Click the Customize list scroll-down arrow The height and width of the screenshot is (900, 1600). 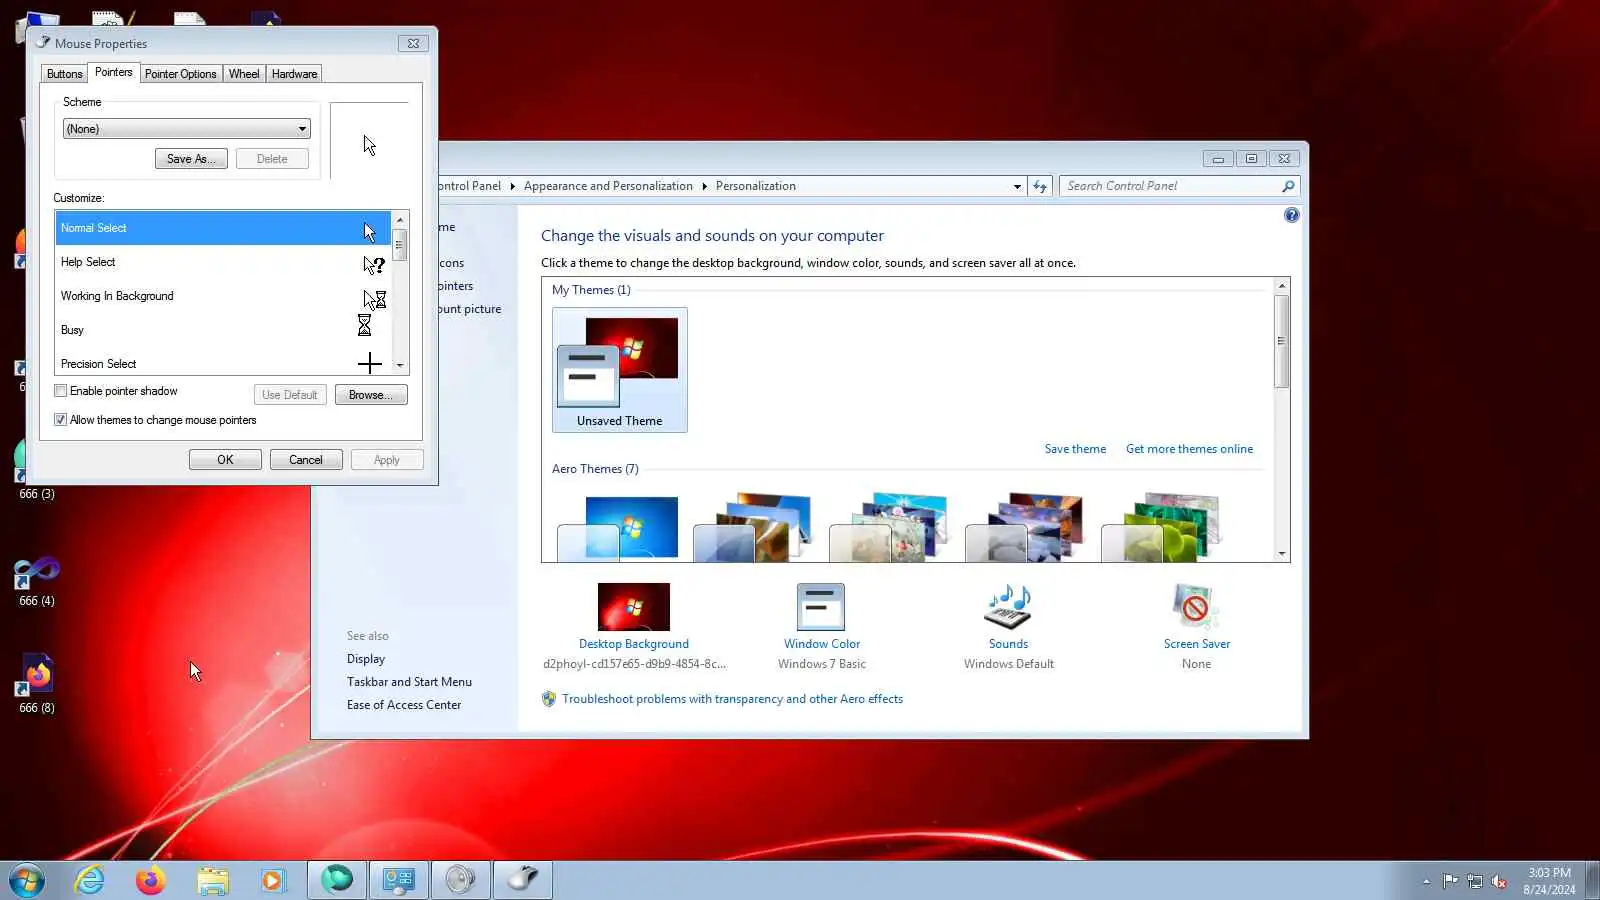pos(400,366)
